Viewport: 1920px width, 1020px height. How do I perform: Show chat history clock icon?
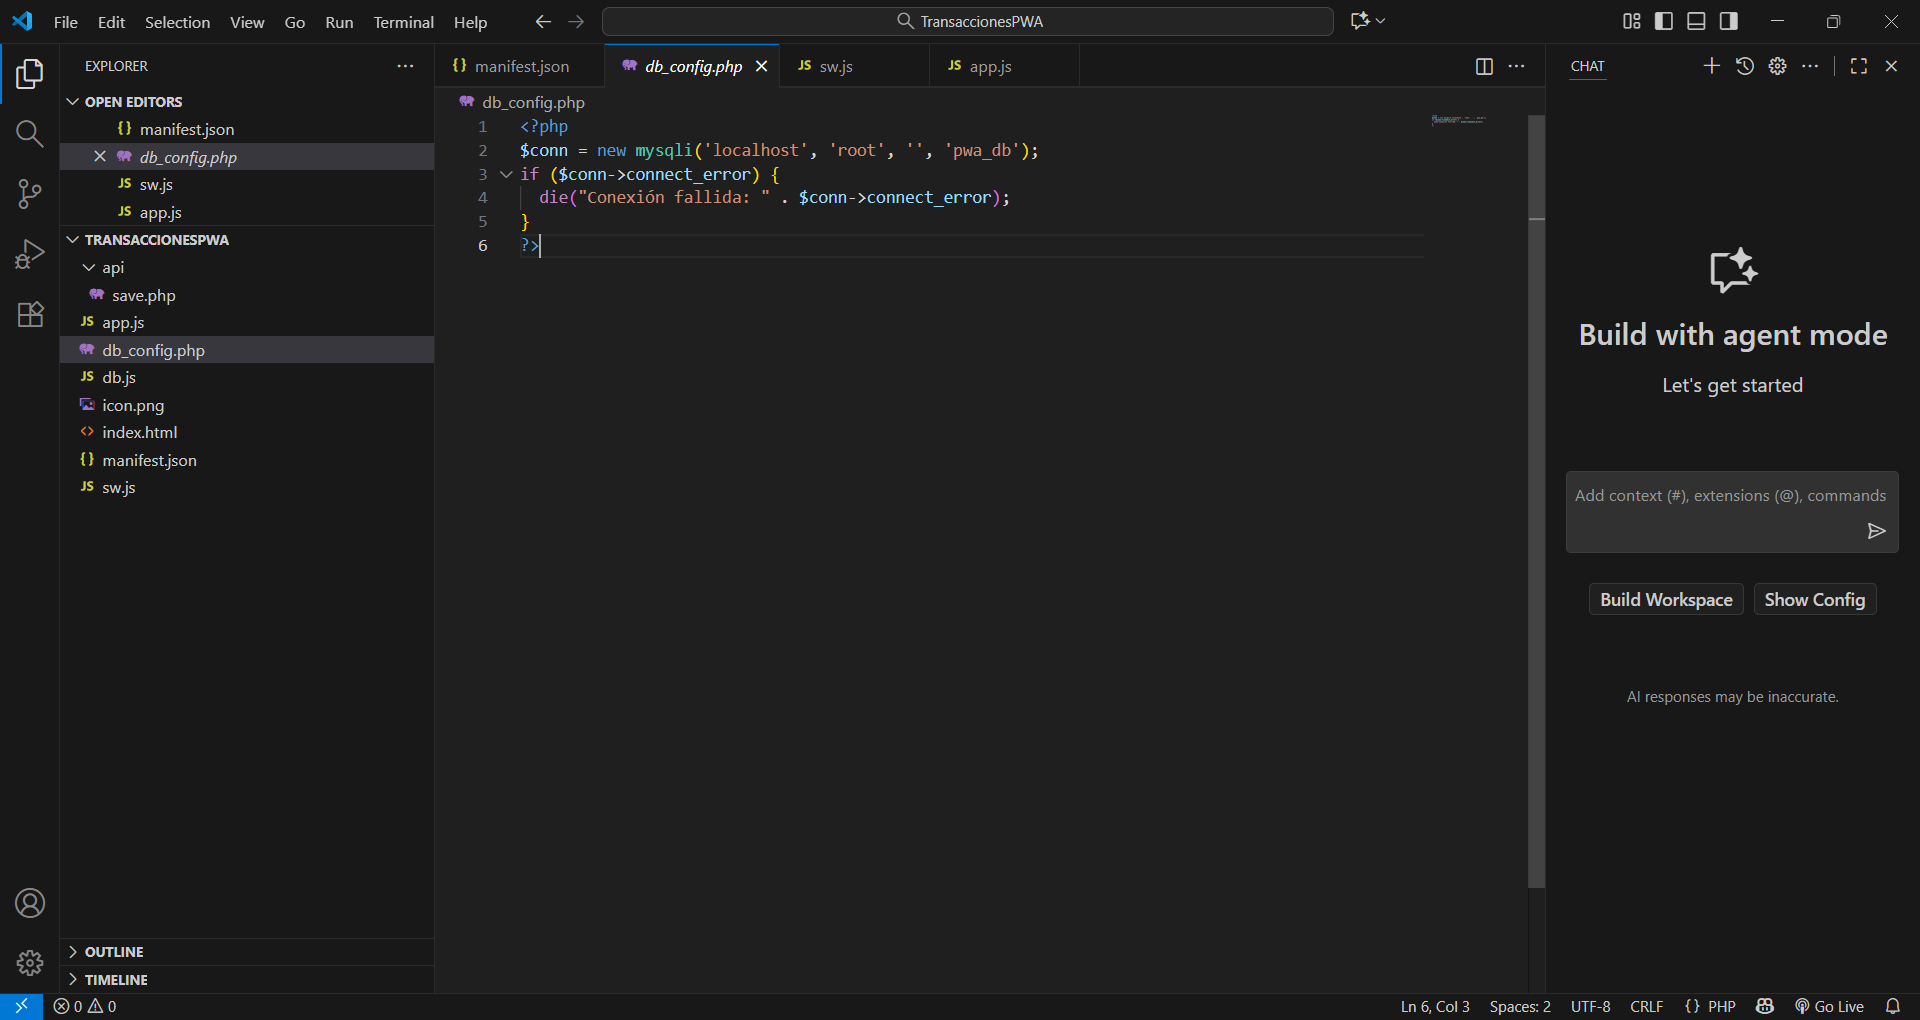(x=1744, y=66)
